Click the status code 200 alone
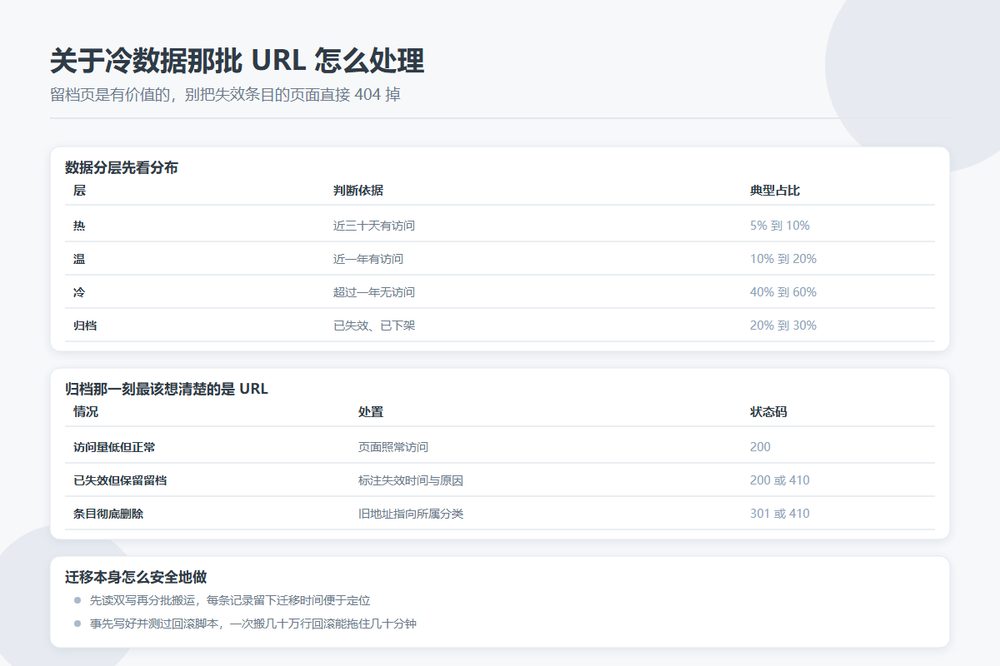The height and width of the screenshot is (666, 1000). coord(760,447)
